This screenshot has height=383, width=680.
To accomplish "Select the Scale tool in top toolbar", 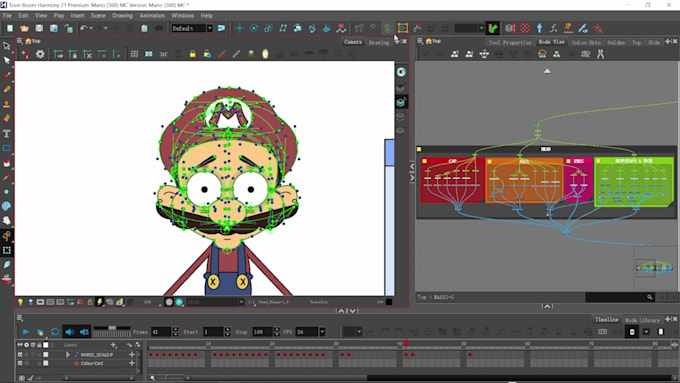I will pos(268,29).
